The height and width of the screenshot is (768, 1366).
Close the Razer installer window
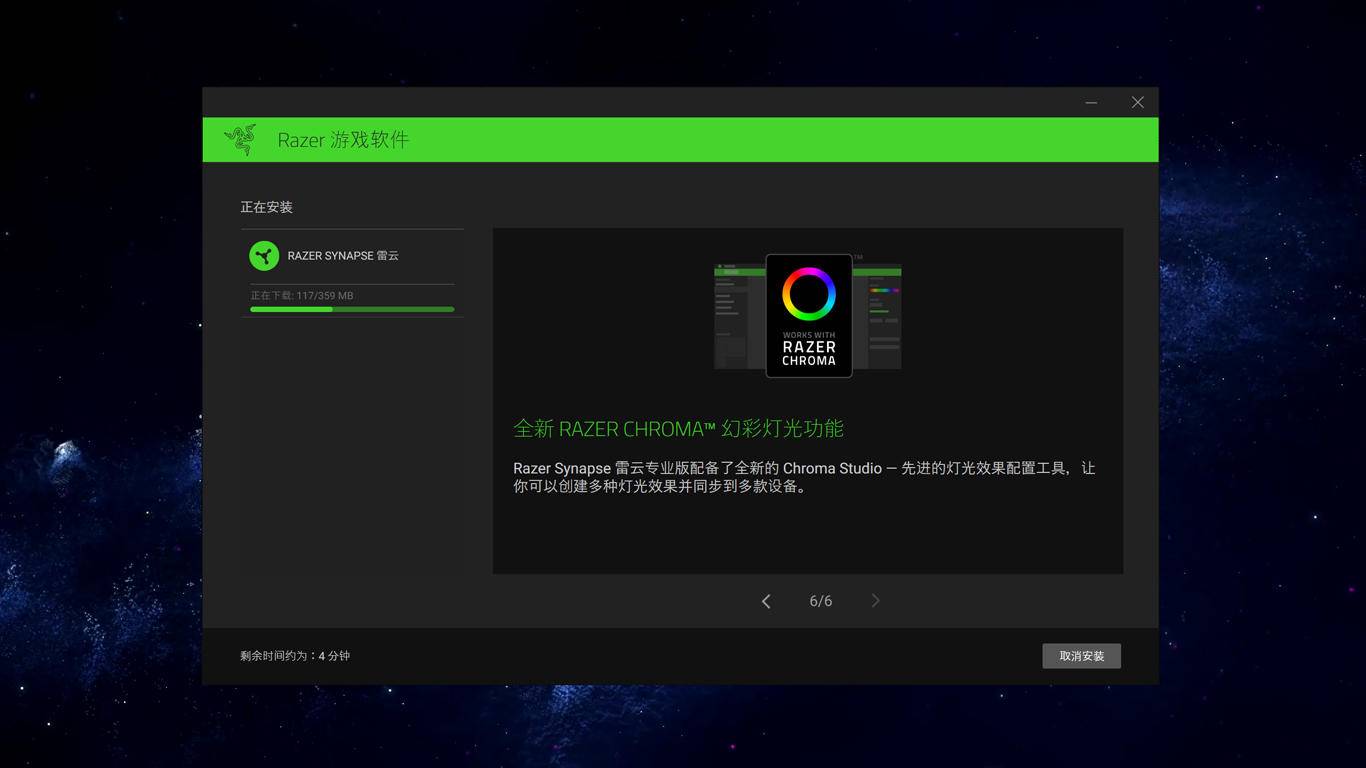[1137, 102]
